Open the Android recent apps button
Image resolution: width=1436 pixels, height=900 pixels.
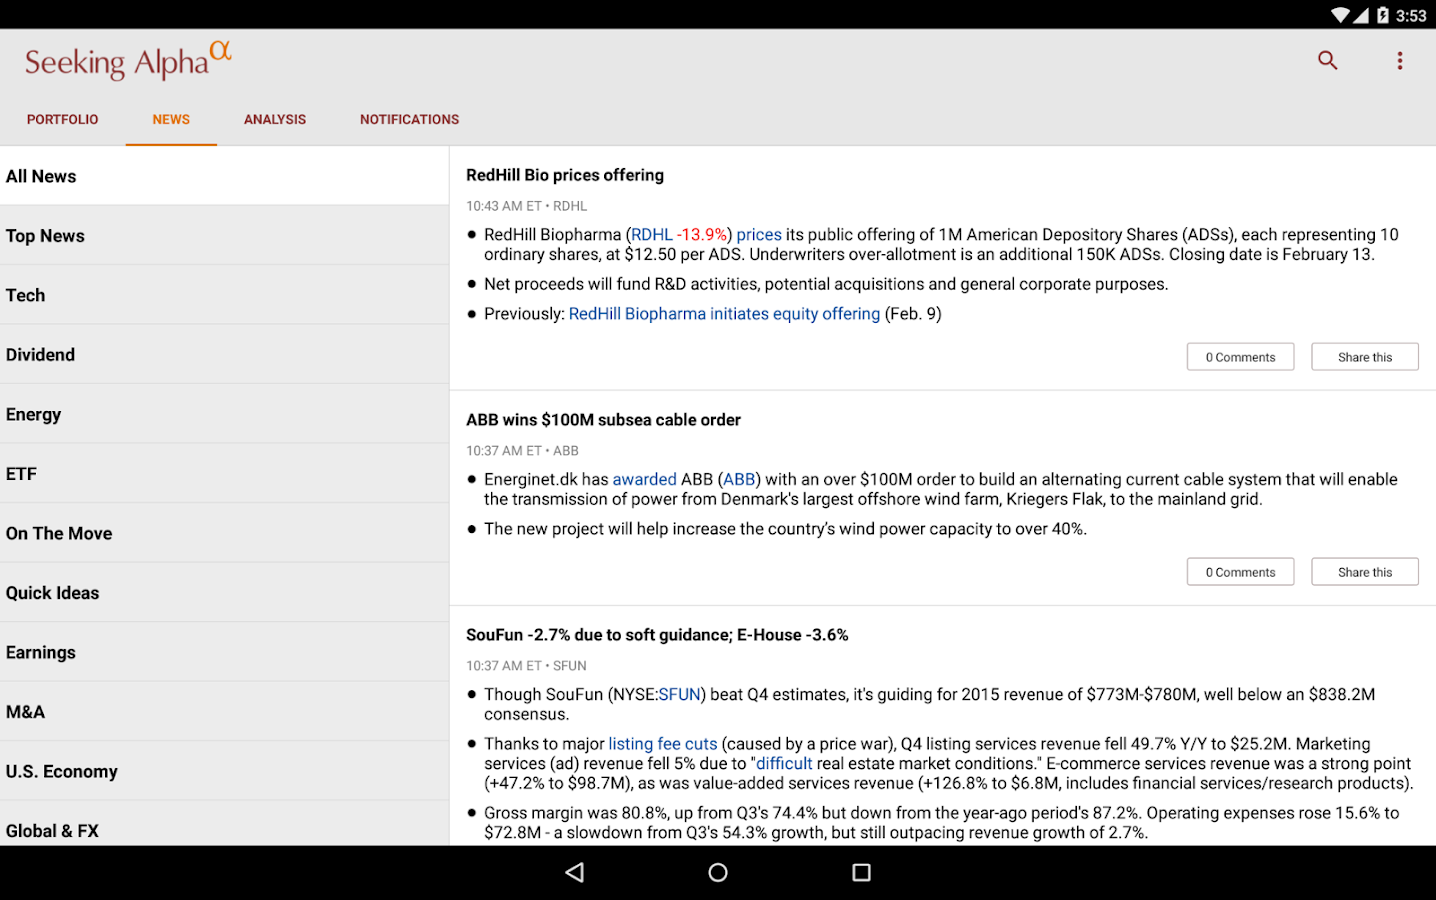point(861,873)
